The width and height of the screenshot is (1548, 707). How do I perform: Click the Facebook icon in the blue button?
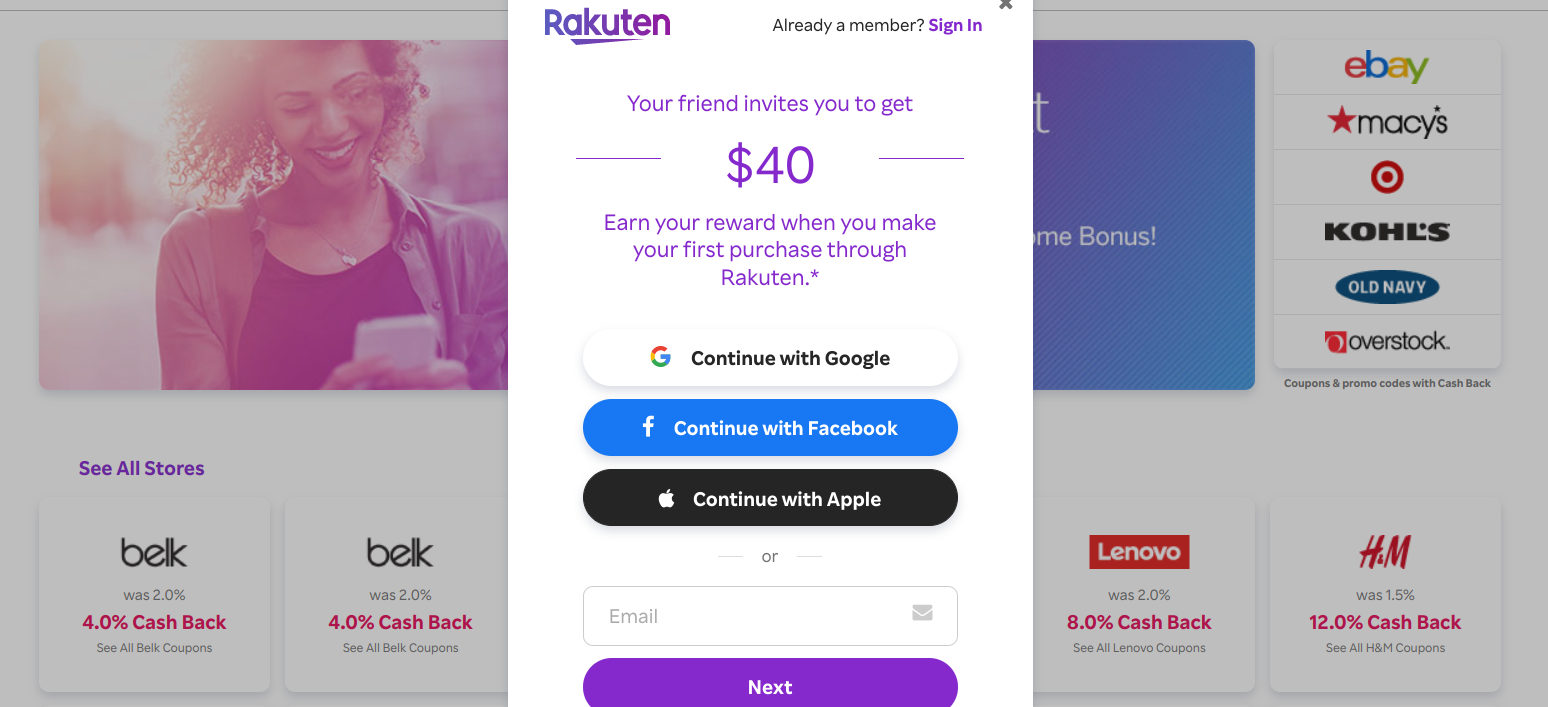pyautogui.click(x=648, y=427)
